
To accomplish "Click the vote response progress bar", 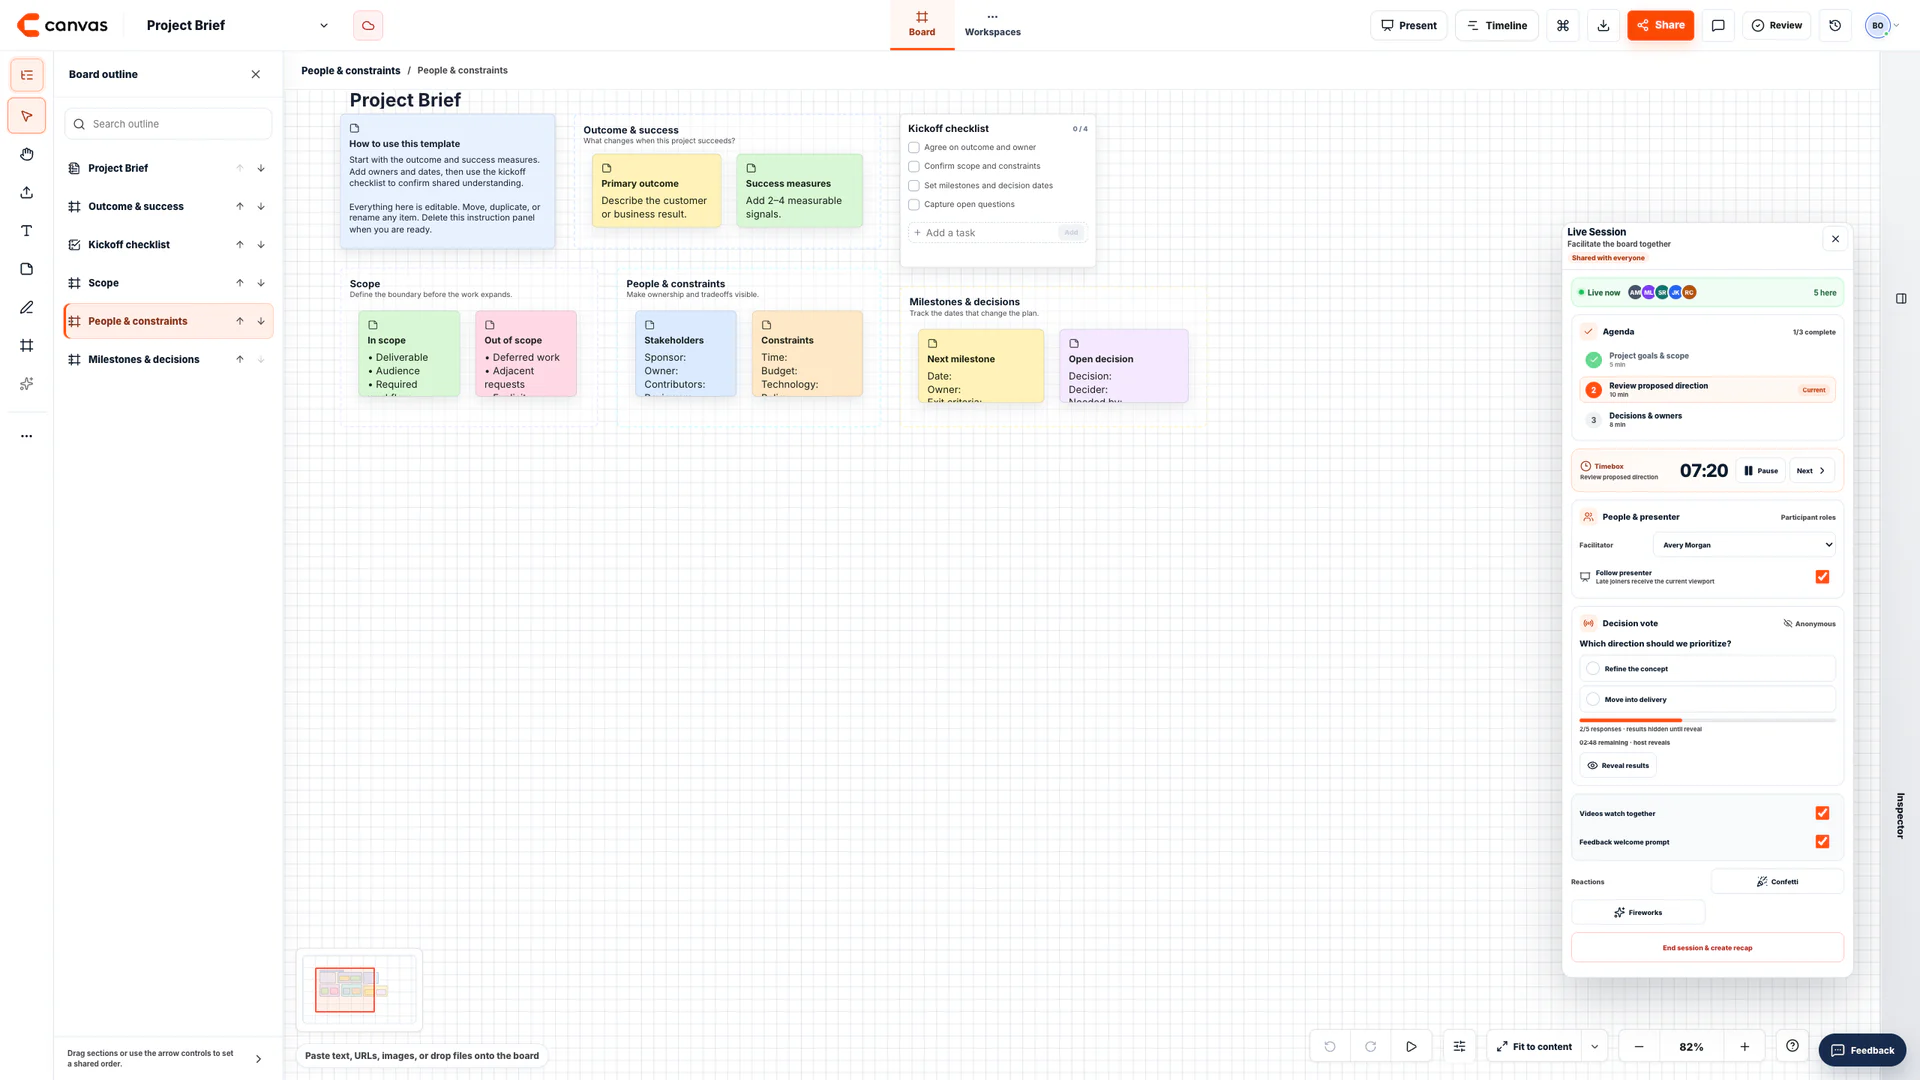I will [x=1707, y=720].
